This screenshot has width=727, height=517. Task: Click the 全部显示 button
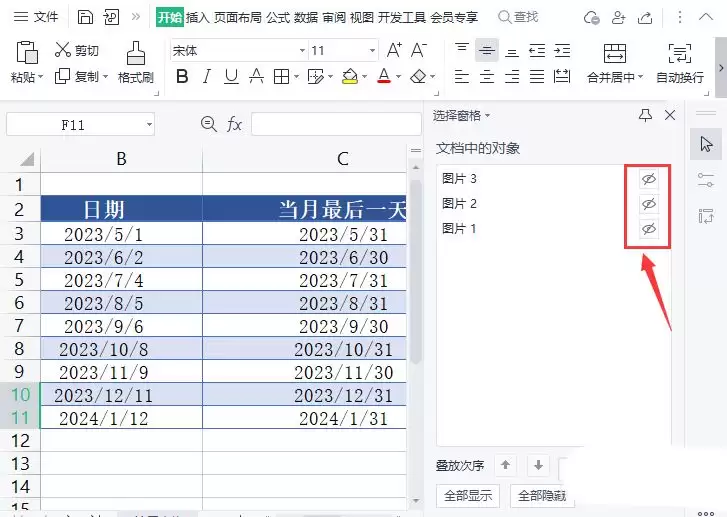click(x=468, y=496)
